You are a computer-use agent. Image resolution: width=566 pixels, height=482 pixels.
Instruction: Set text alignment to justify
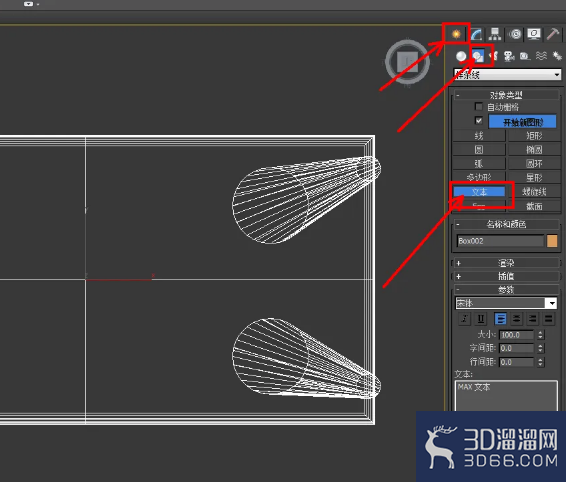click(x=548, y=319)
